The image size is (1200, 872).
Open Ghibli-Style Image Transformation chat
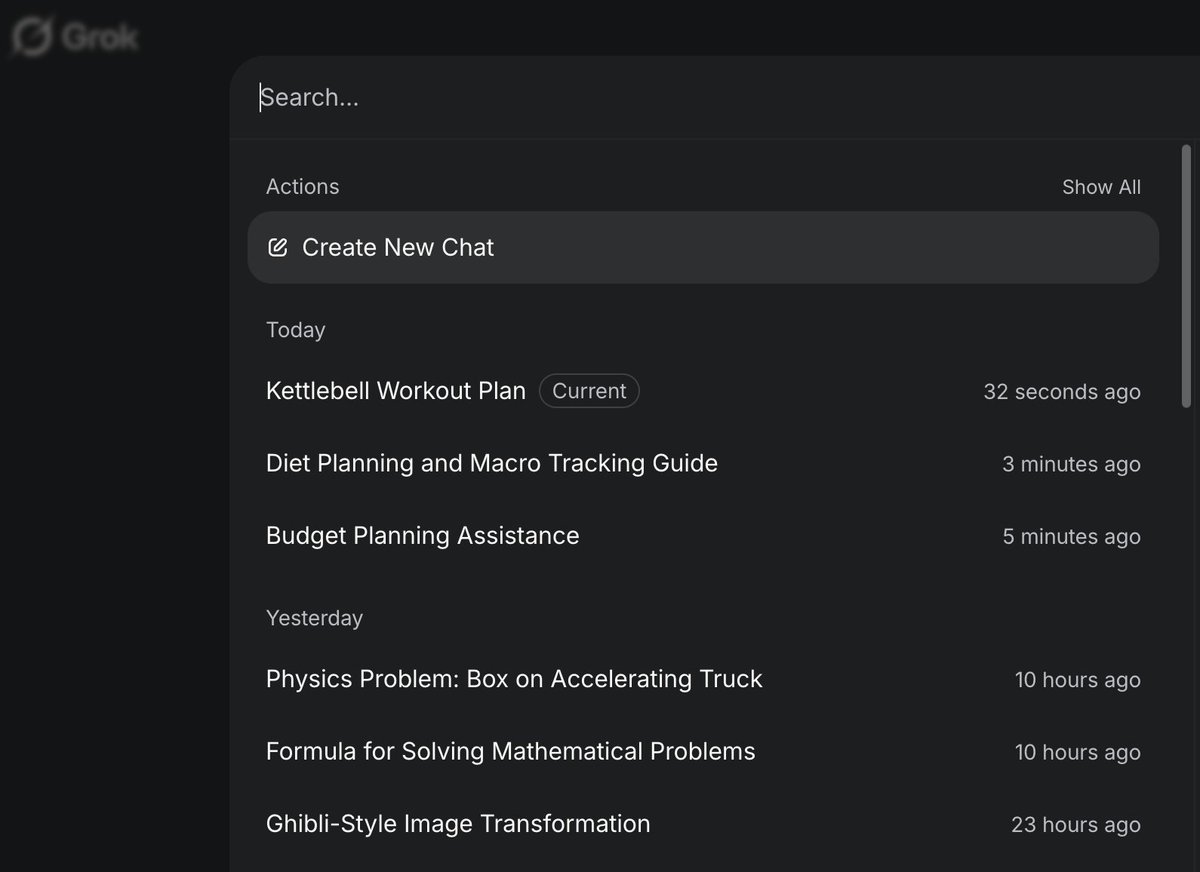703,823
